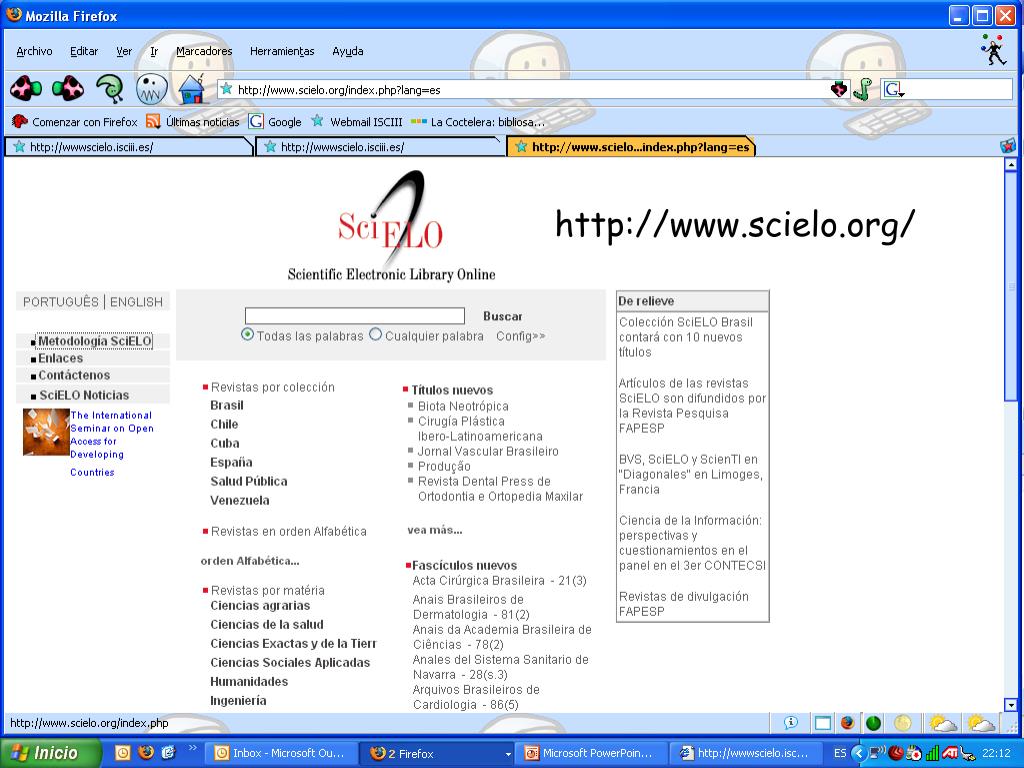This screenshot has height=768, width=1024.
Task: Open the 2 Firefox taskbar group dropdown
Action: click(508, 754)
